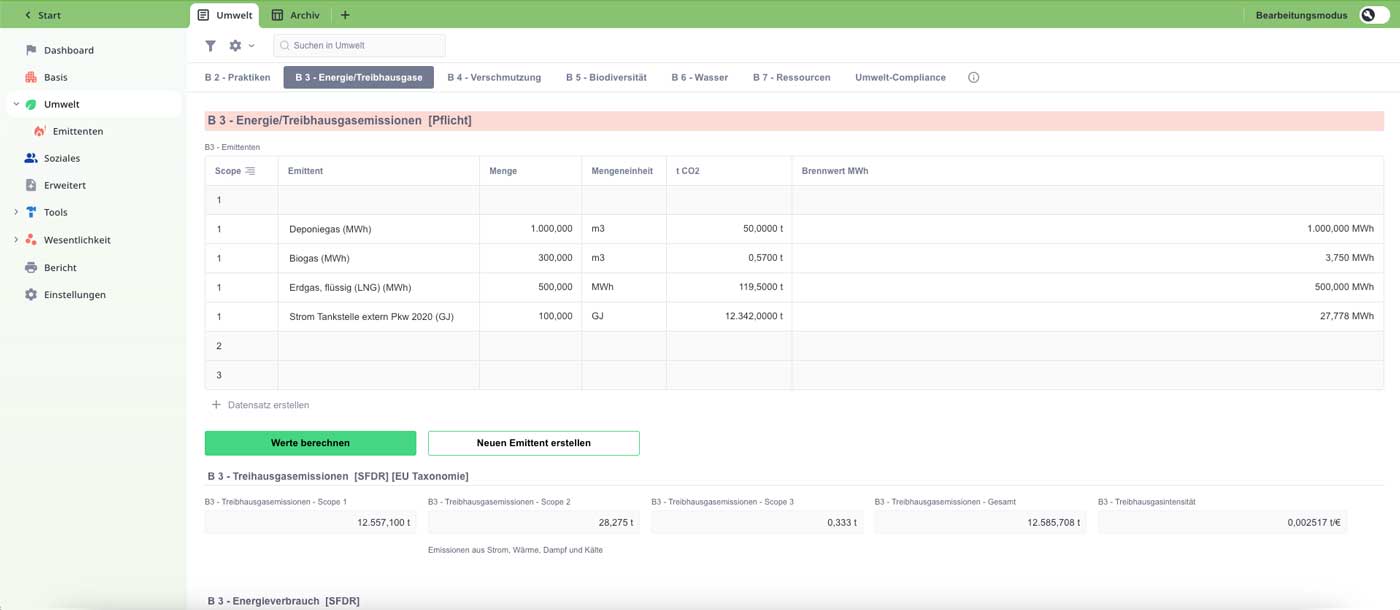Screen dimensions: 1400x610
Task: Click Neuen Emittent erstellen button
Action: pyautogui.click(x=533, y=443)
